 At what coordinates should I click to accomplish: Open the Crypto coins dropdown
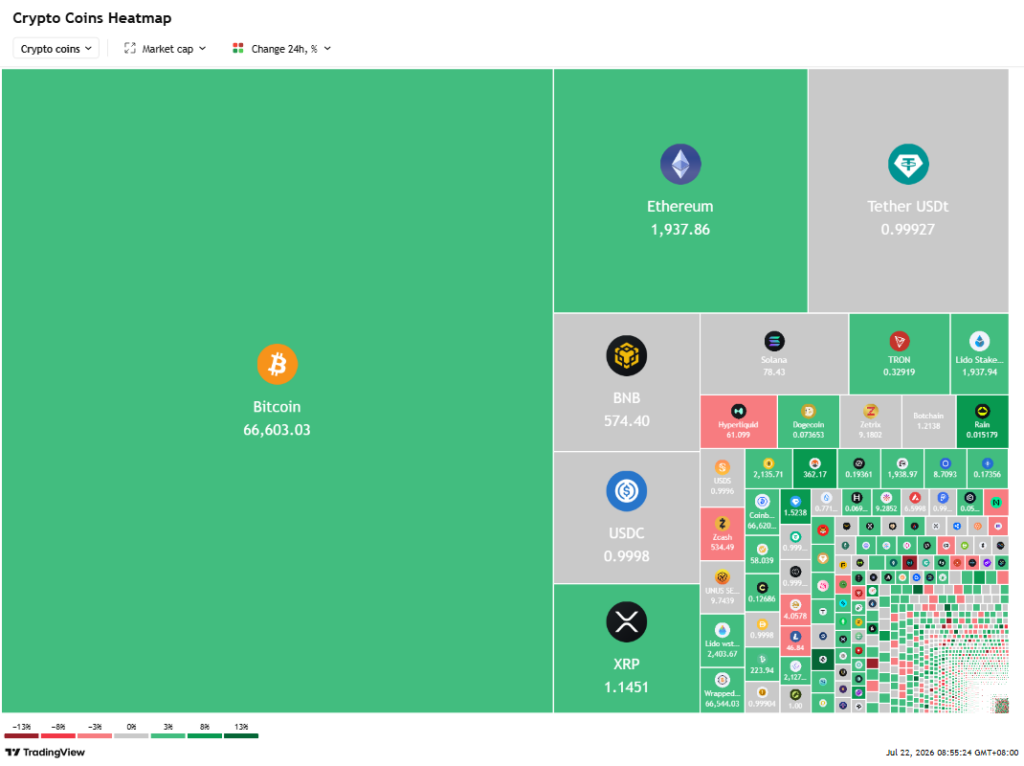click(x=56, y=48)
